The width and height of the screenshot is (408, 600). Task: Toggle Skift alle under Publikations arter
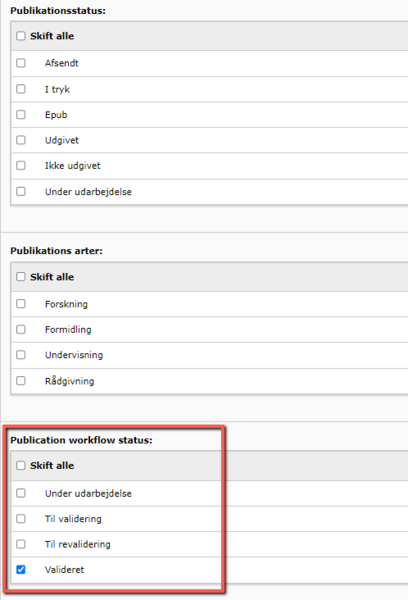(21, 277)
